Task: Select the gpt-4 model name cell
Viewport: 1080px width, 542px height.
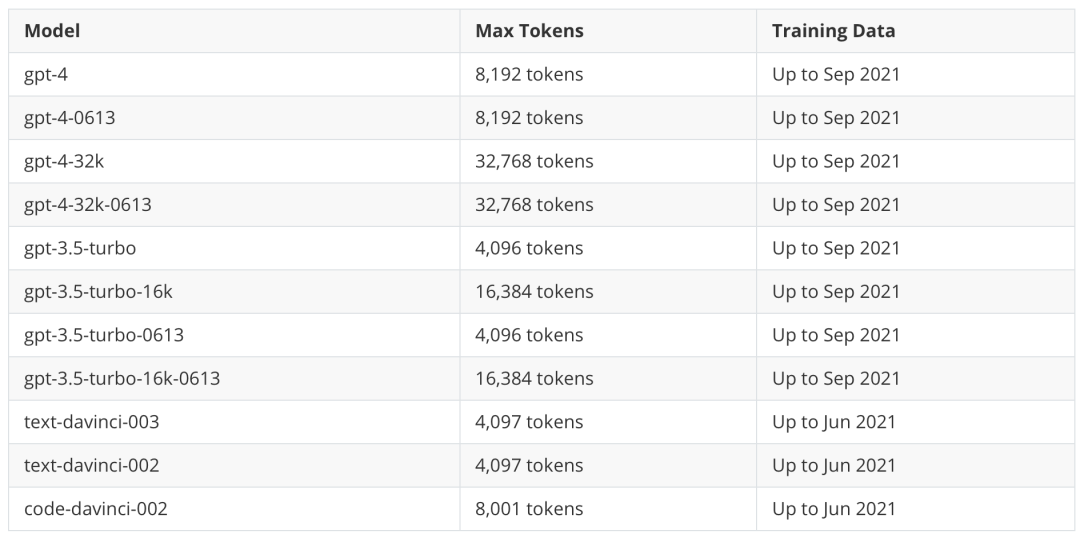Action: click(x=45, y=74)
